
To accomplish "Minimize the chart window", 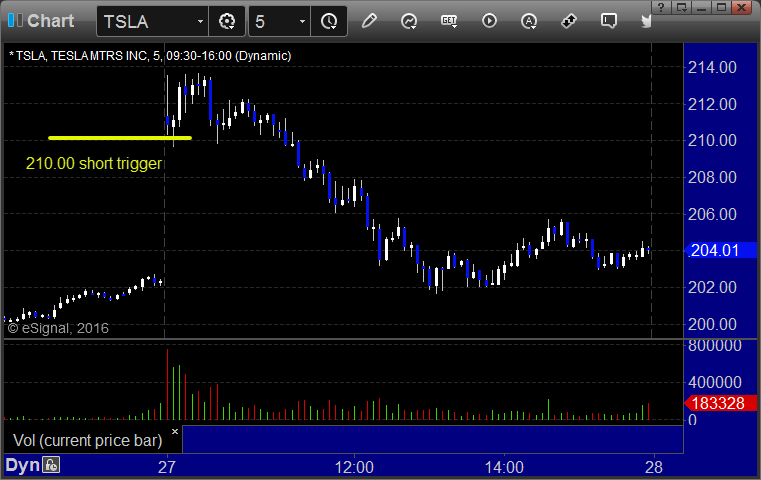I will (x=701, y=7).
